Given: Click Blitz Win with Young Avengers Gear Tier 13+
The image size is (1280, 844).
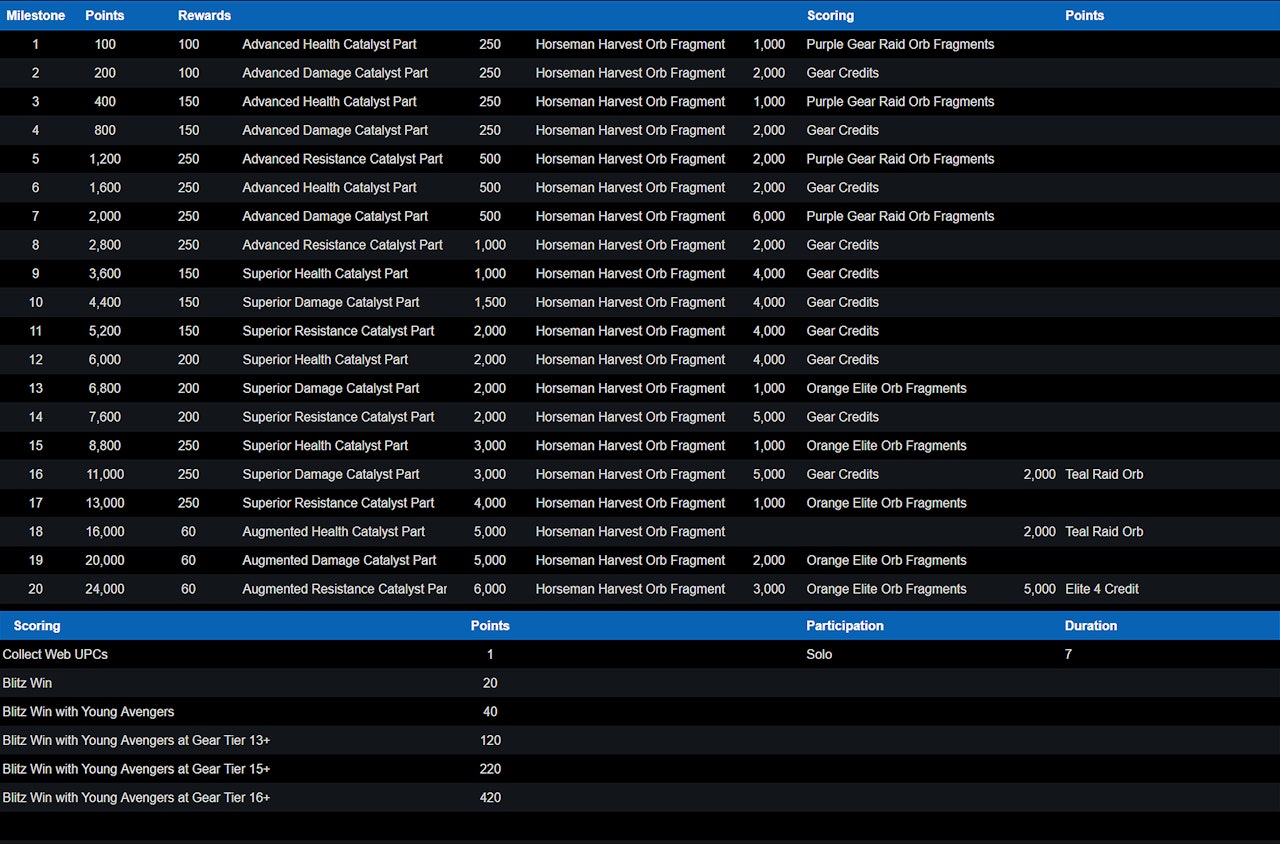Looking at the screenshot, I should [x=136, y=740].
